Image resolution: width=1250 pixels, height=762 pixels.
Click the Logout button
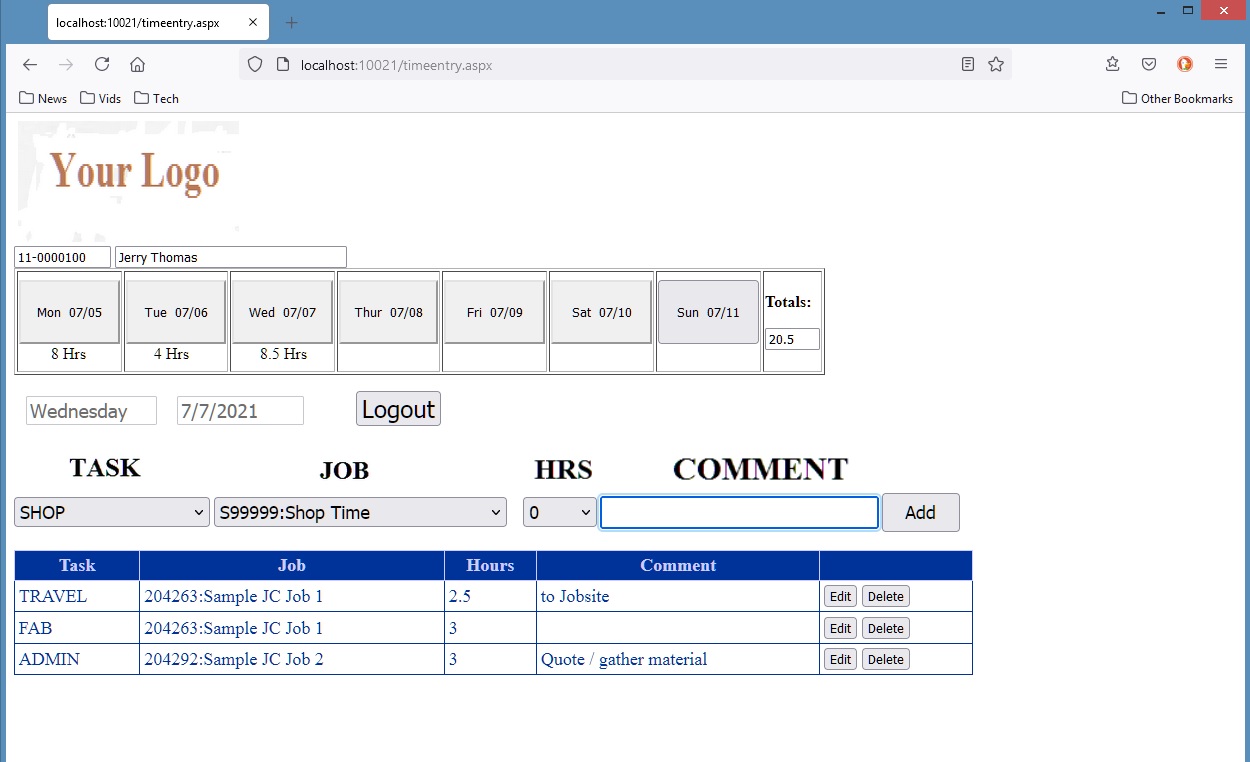pos(398,409)
